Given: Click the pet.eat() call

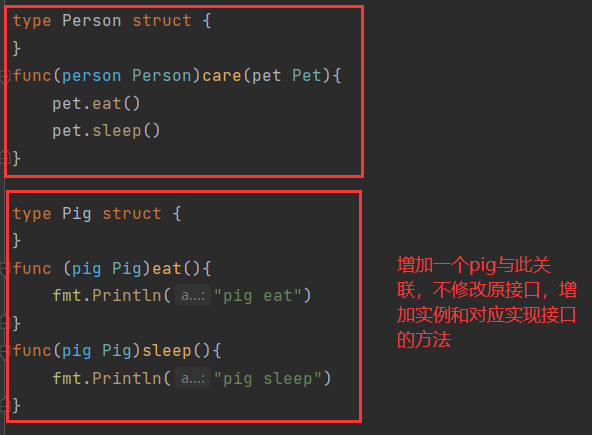Looking at the screenshot, I should (x=96, y=103).
